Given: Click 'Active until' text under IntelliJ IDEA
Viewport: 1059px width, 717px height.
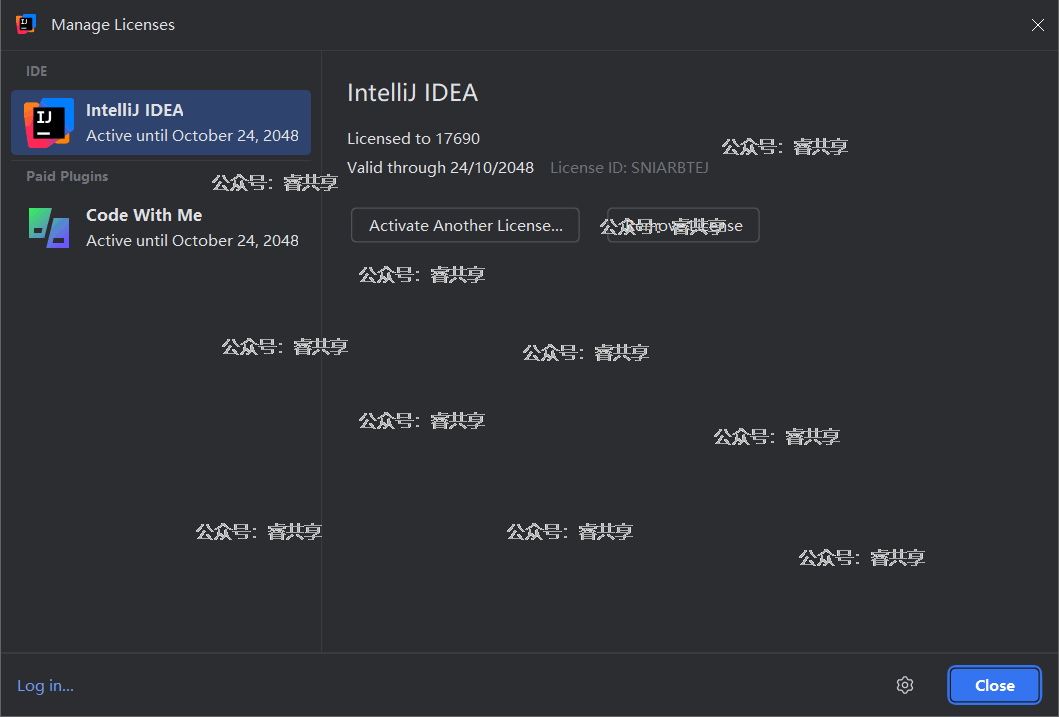Looking at the screenshot, I should tap(192, 136).
